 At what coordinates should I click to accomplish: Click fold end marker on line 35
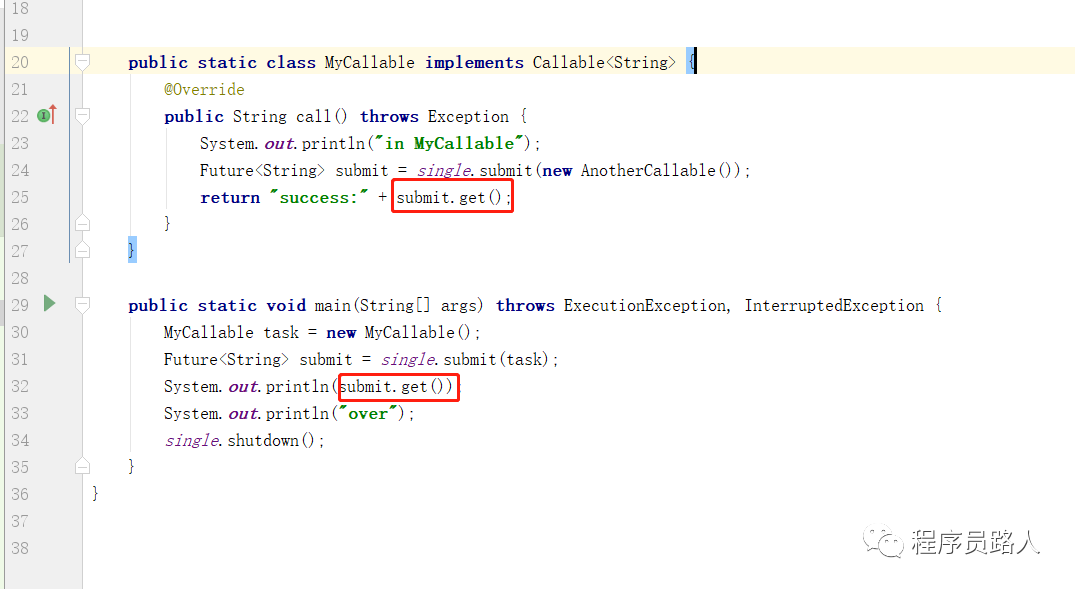(x=82, y=466)
